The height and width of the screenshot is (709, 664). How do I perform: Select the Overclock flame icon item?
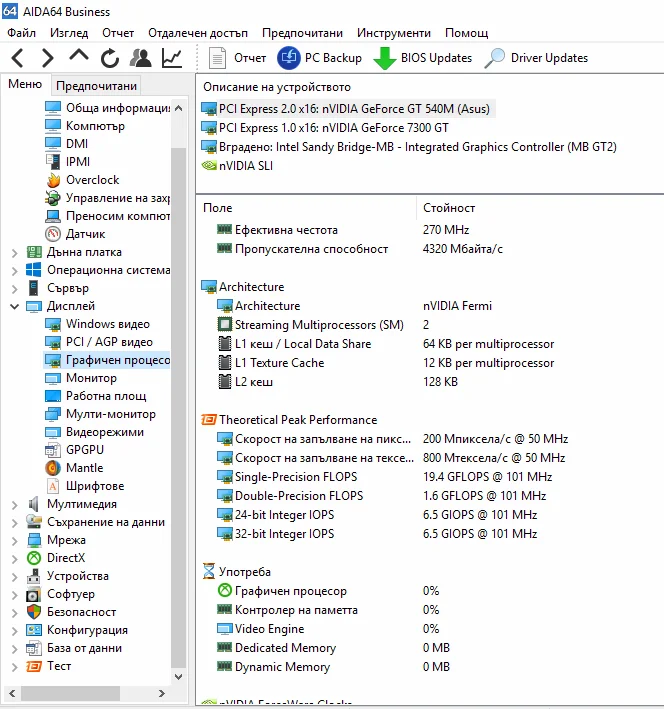point(53,180)
